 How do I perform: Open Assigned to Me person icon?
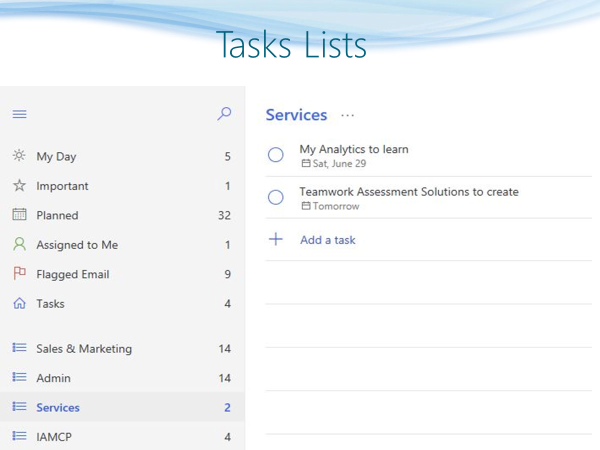coord(19,244)
